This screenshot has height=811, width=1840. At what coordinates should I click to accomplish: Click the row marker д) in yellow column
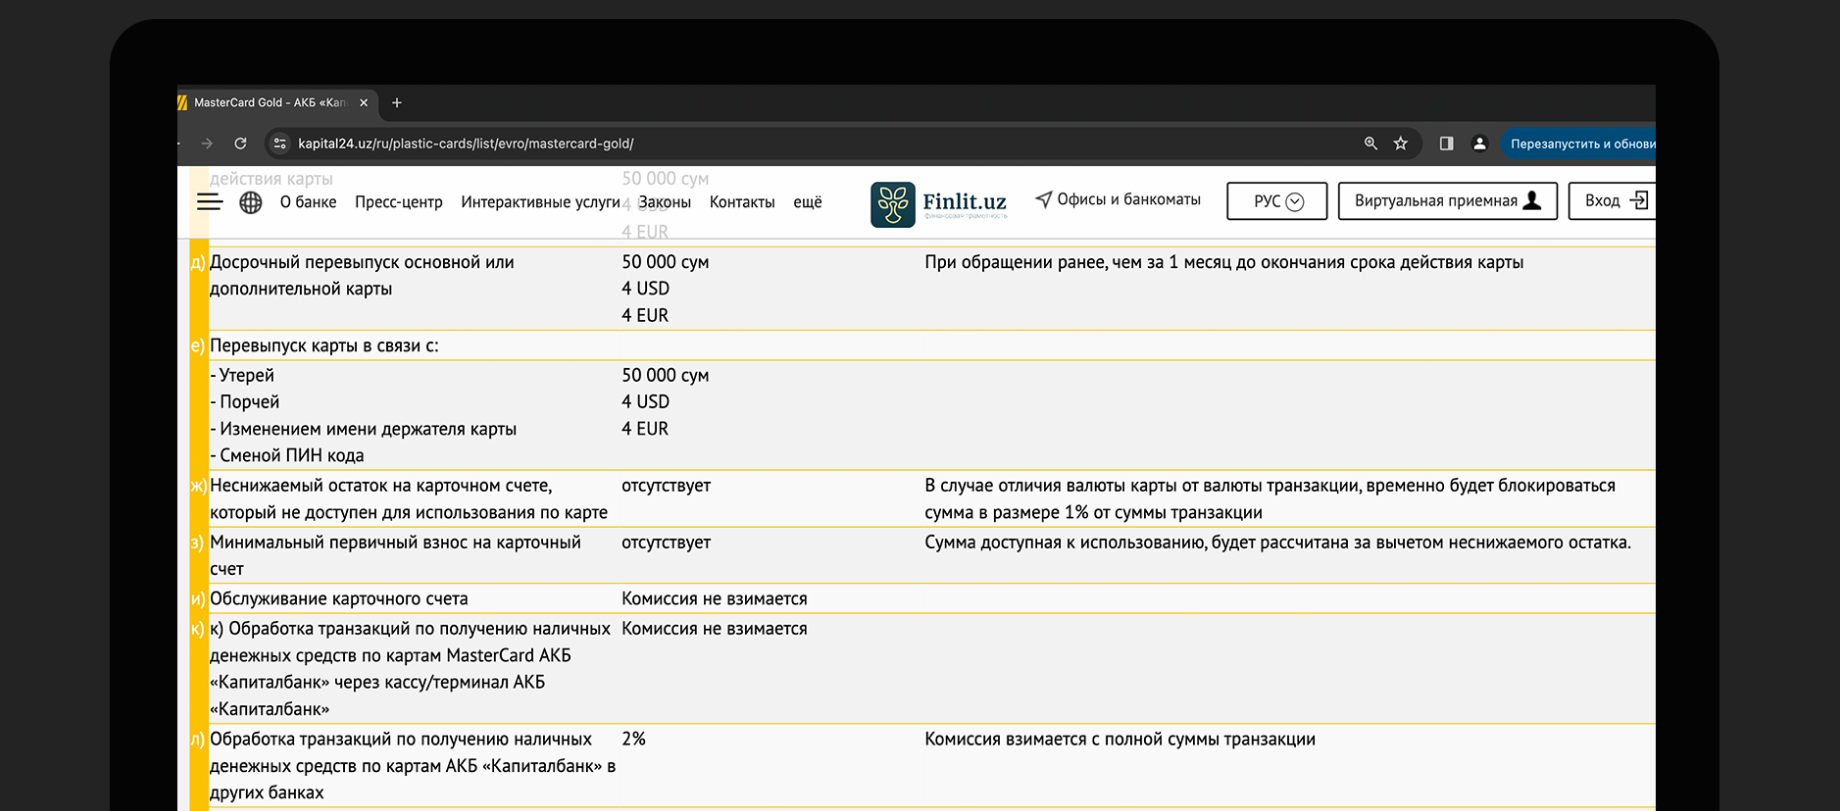pos(198,263)
